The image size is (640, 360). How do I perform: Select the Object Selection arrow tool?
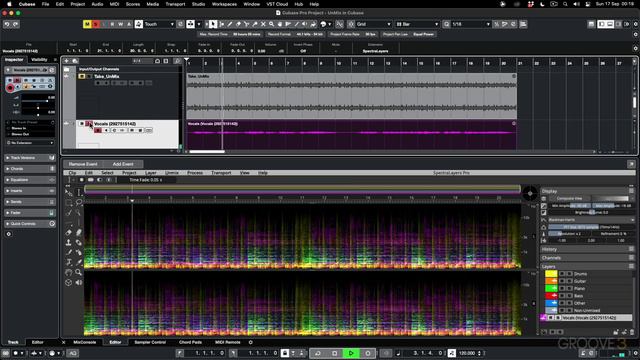pyautogui.click(x=213, y=24)
